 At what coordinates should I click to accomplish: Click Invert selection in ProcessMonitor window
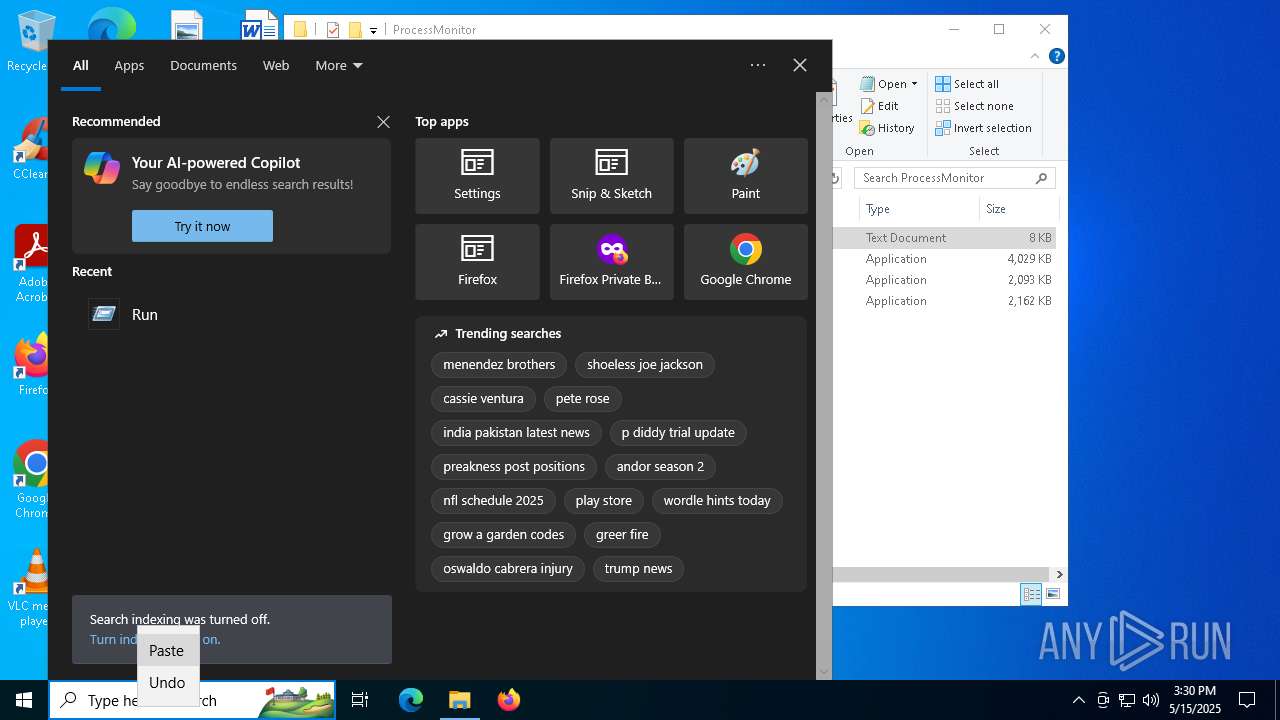(983, 128)
